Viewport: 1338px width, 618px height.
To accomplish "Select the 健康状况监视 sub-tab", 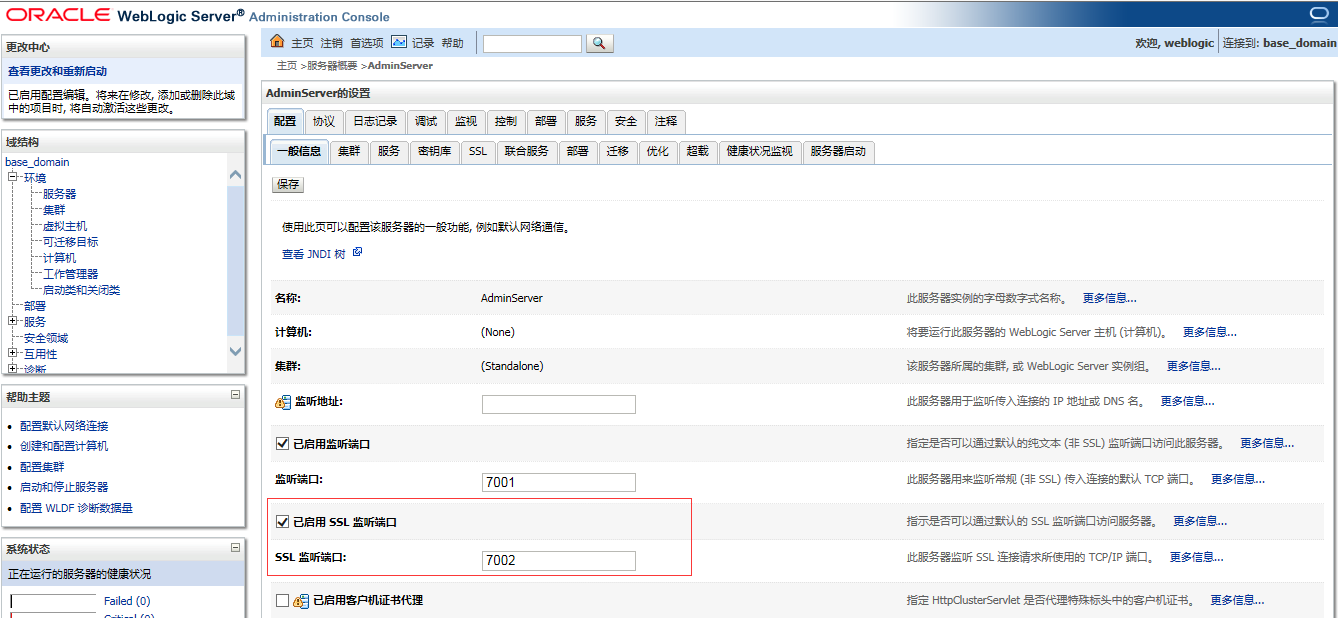I will point(759,151).
